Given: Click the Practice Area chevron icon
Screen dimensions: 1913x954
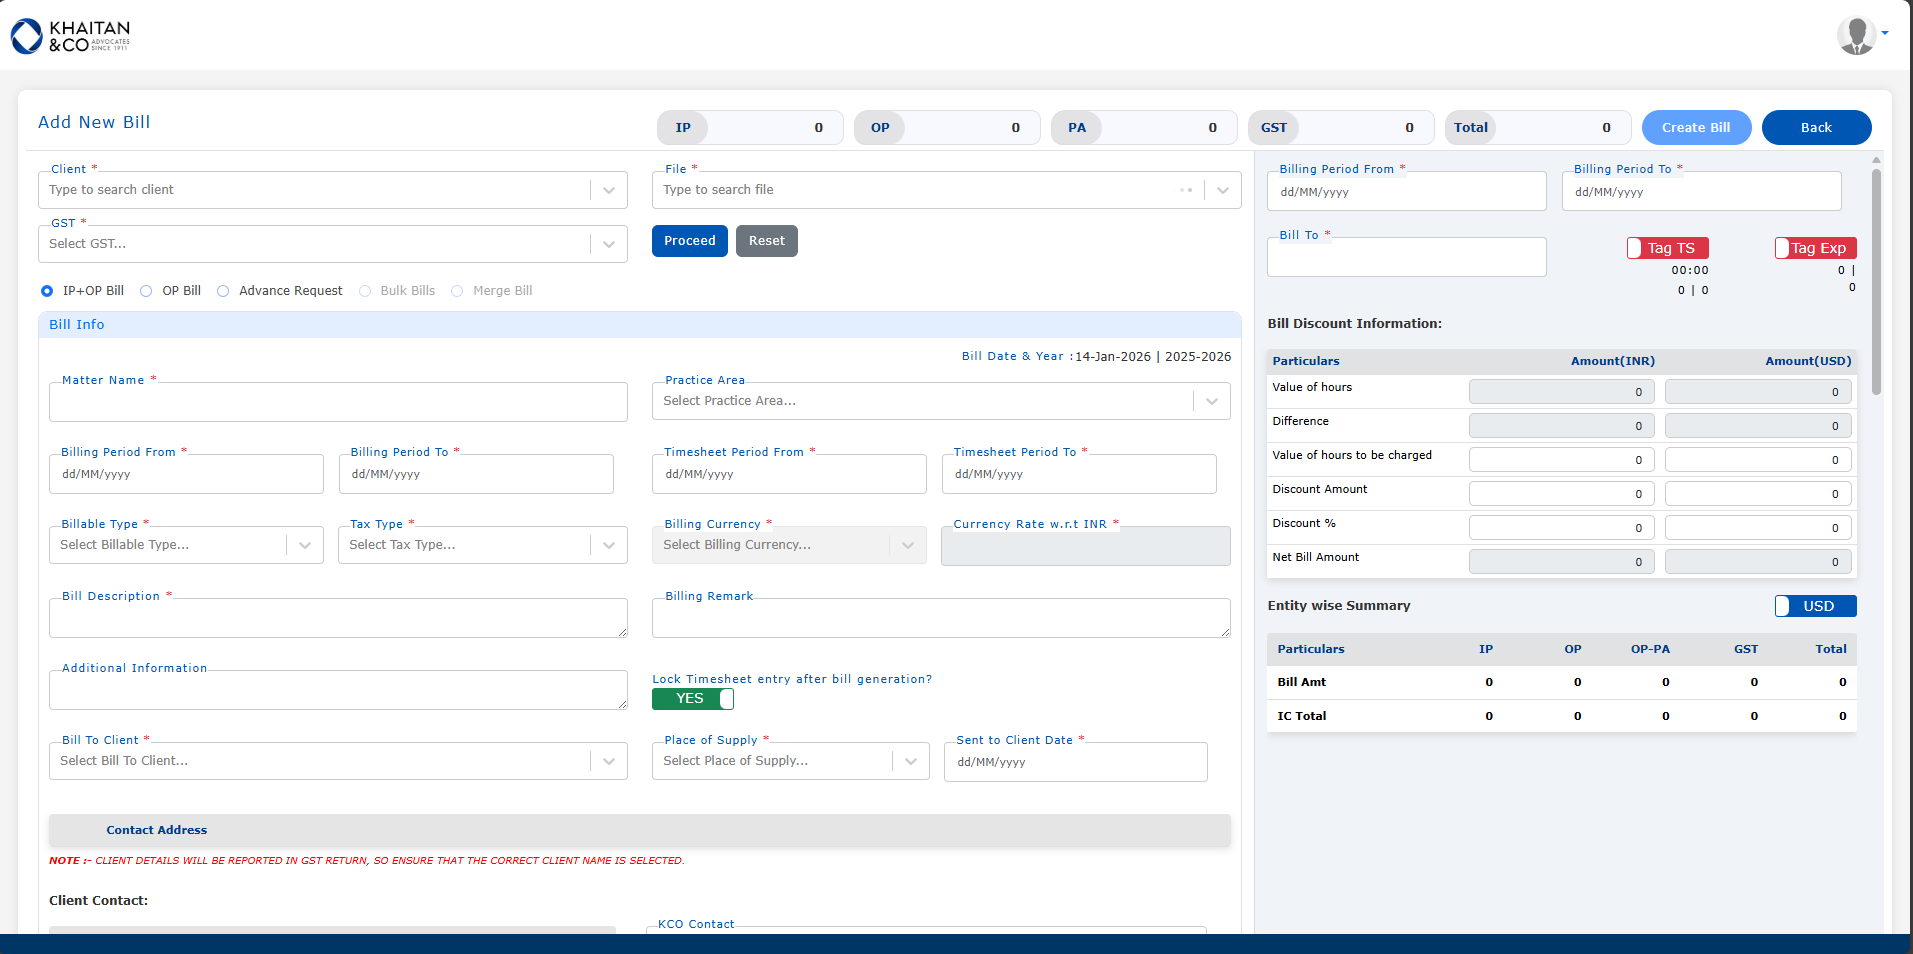Looking at the screenshot, I should coord(1212,401).
